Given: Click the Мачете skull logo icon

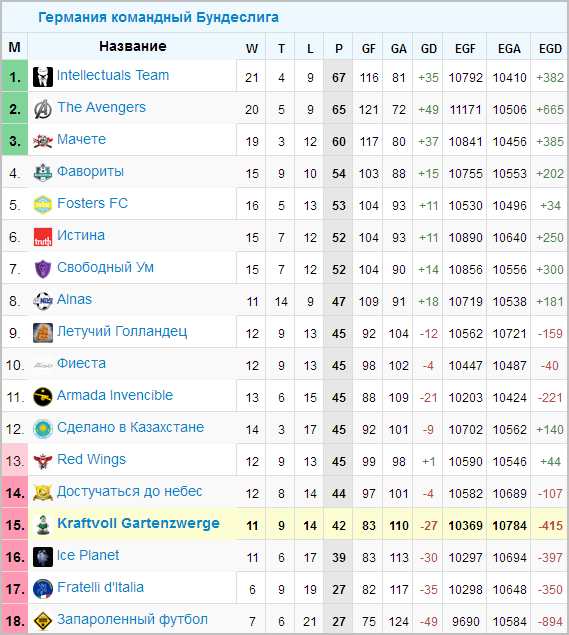Looking at the screenshot, I should click(43, 141).
